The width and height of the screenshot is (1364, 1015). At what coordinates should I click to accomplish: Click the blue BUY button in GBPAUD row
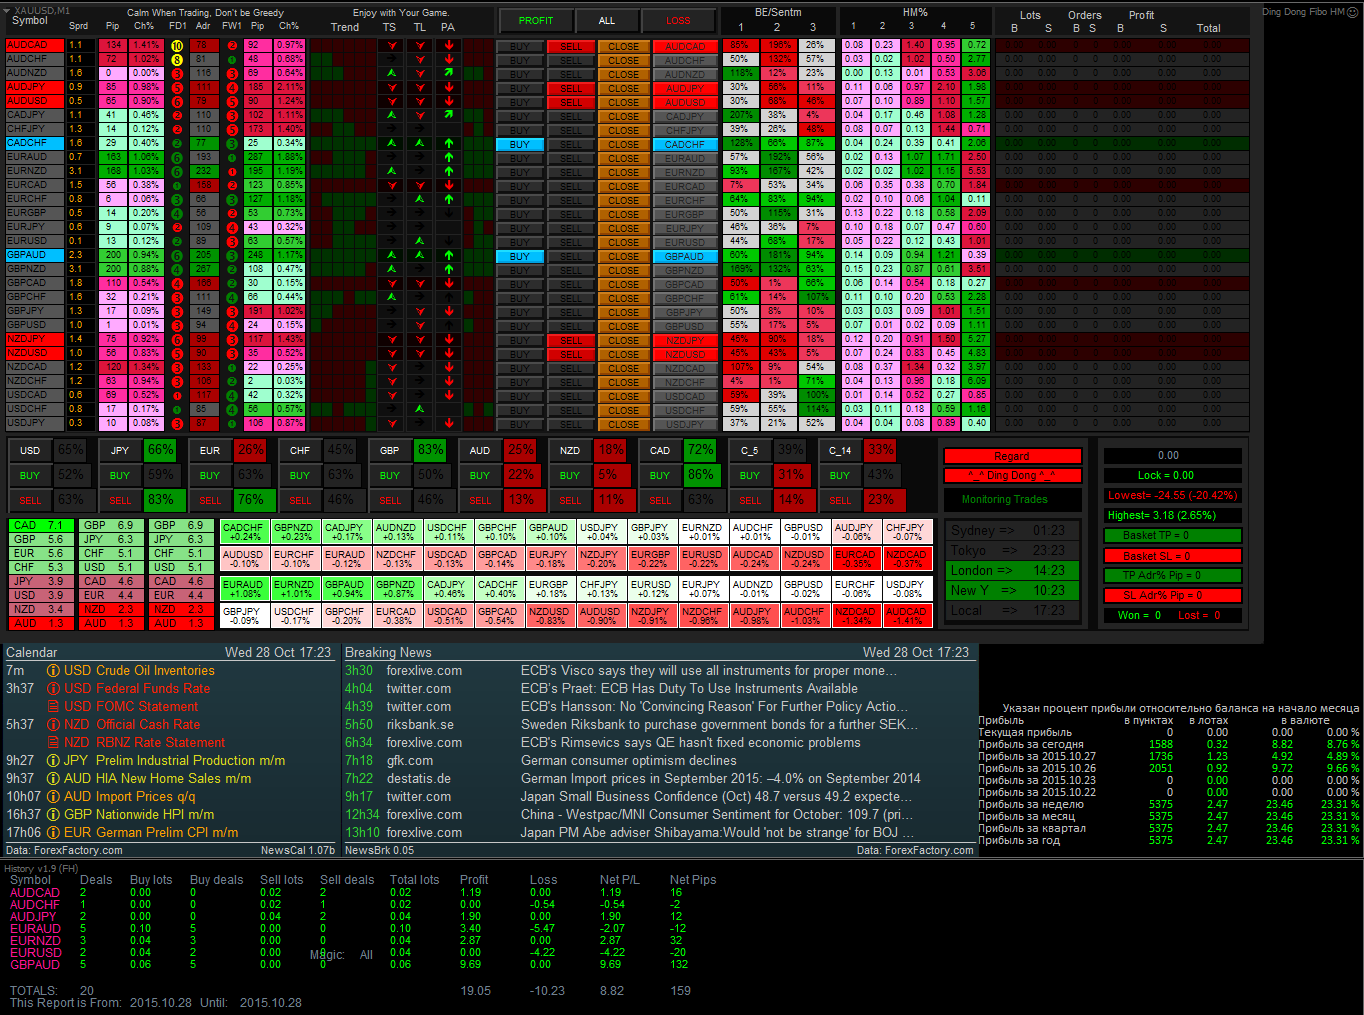coord(520,256)
